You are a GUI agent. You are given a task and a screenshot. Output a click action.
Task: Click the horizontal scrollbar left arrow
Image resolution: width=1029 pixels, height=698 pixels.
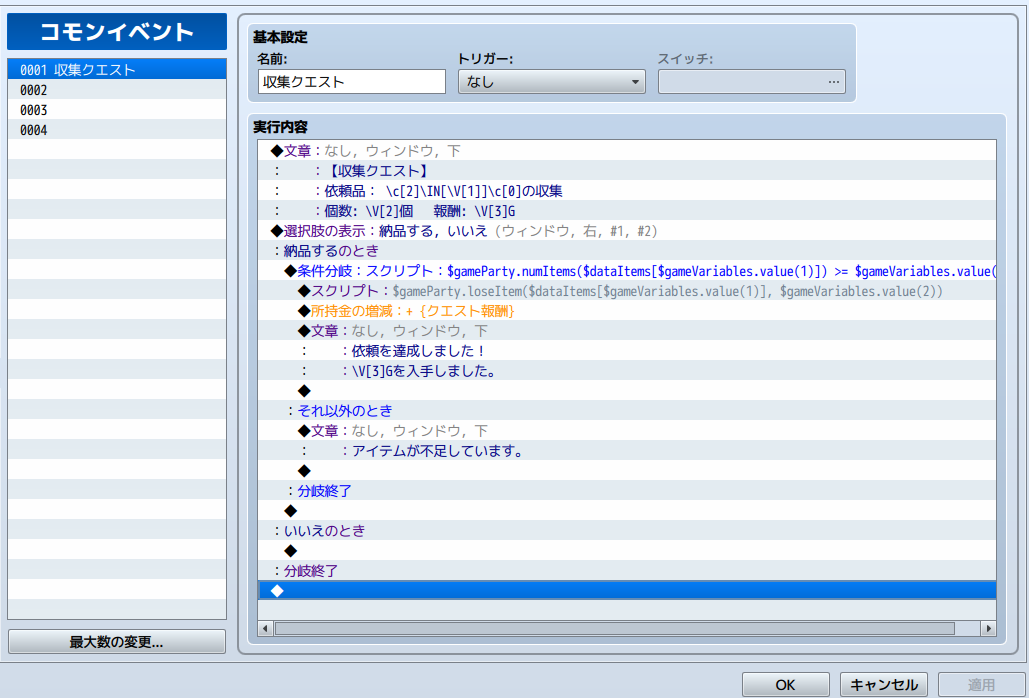265,628
